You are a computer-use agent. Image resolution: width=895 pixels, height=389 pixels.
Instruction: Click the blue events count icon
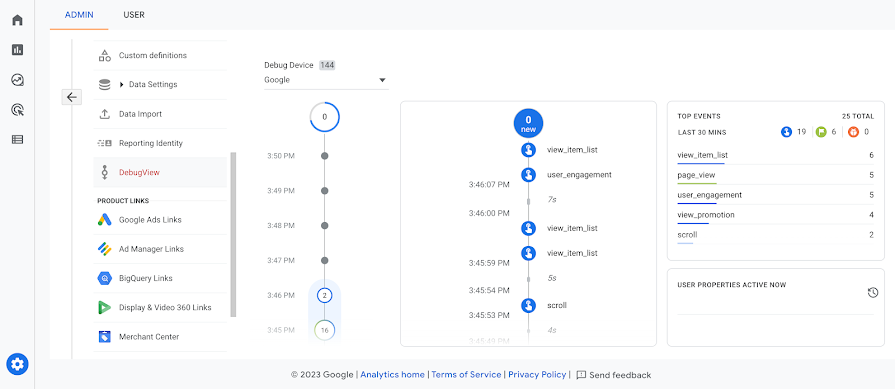pos(787,132)
